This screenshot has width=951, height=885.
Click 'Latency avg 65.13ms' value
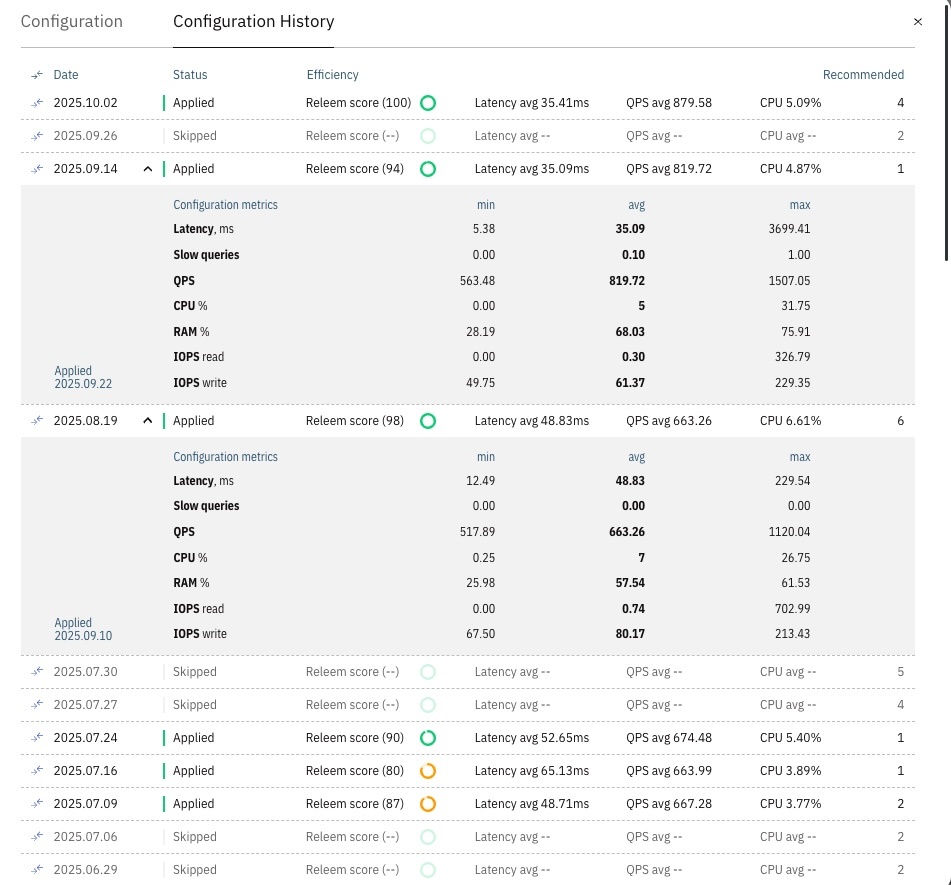[531, 770]
